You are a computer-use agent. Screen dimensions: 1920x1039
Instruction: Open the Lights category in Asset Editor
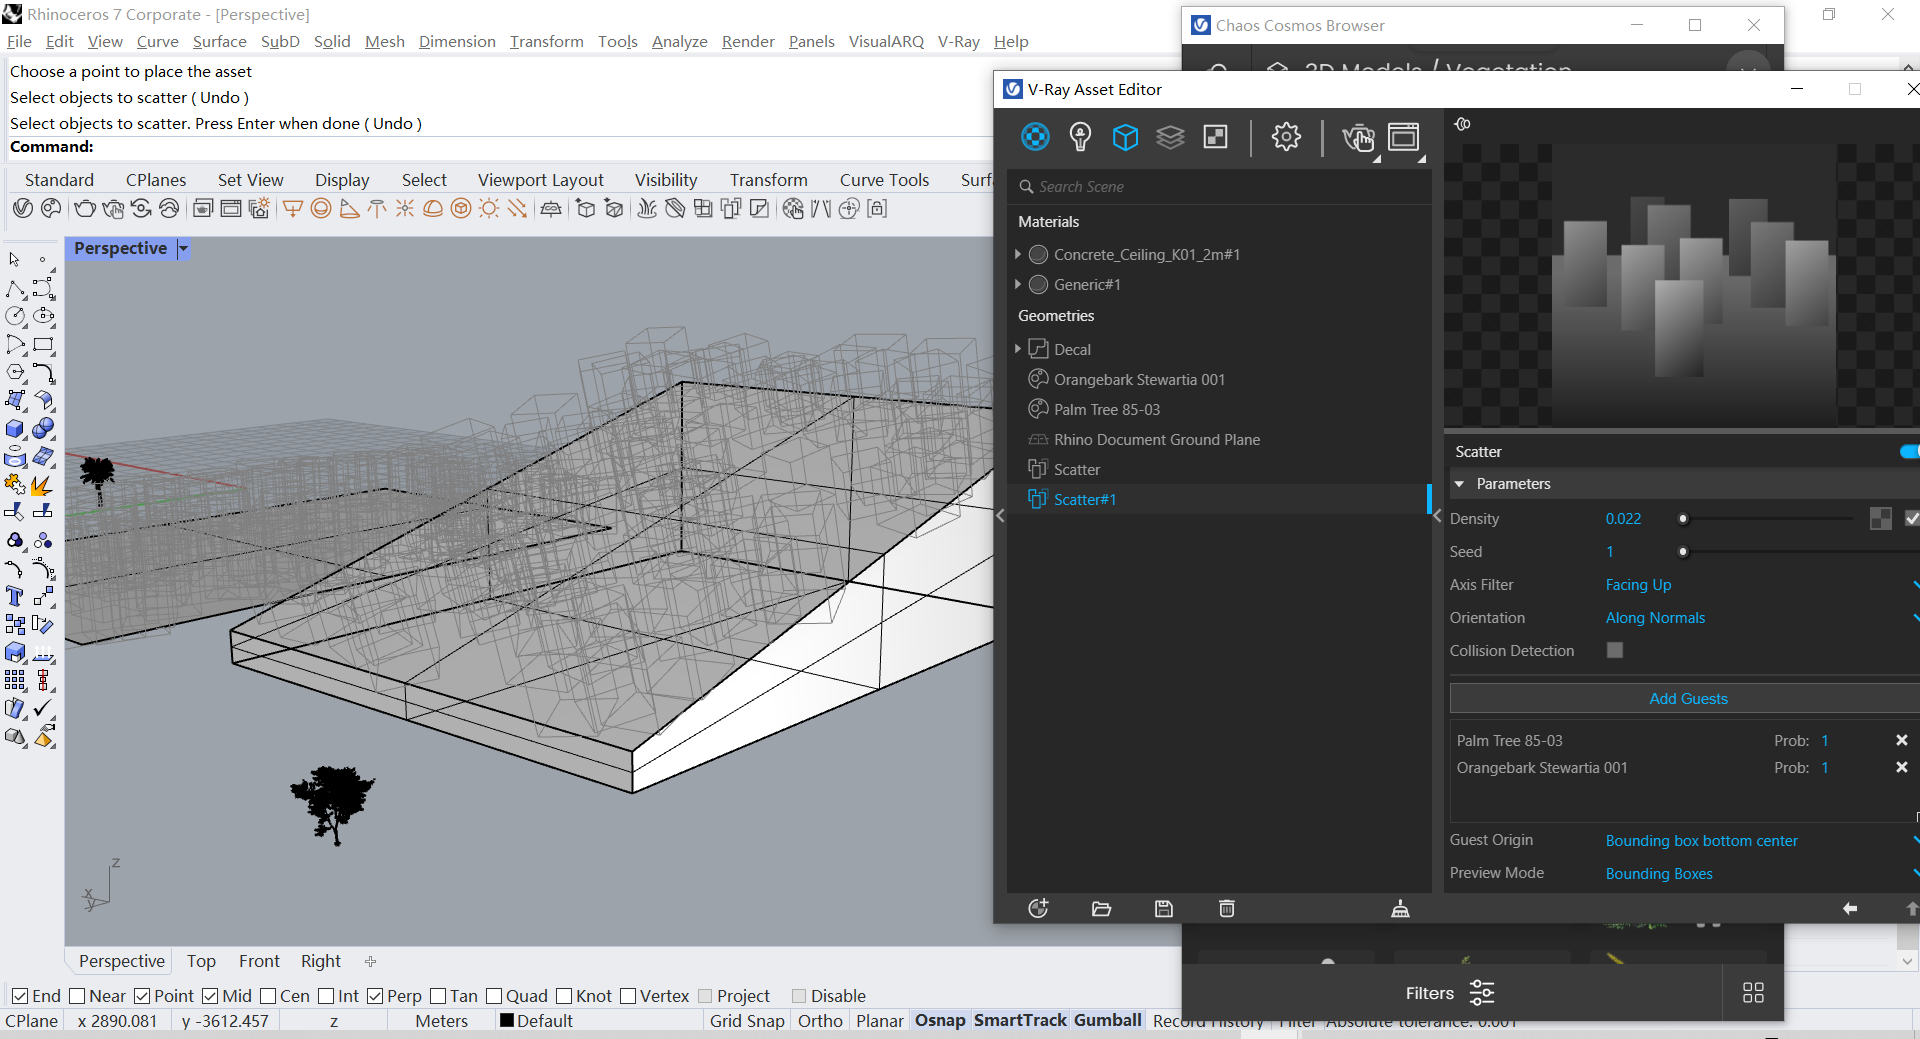tap(1080, 136)
